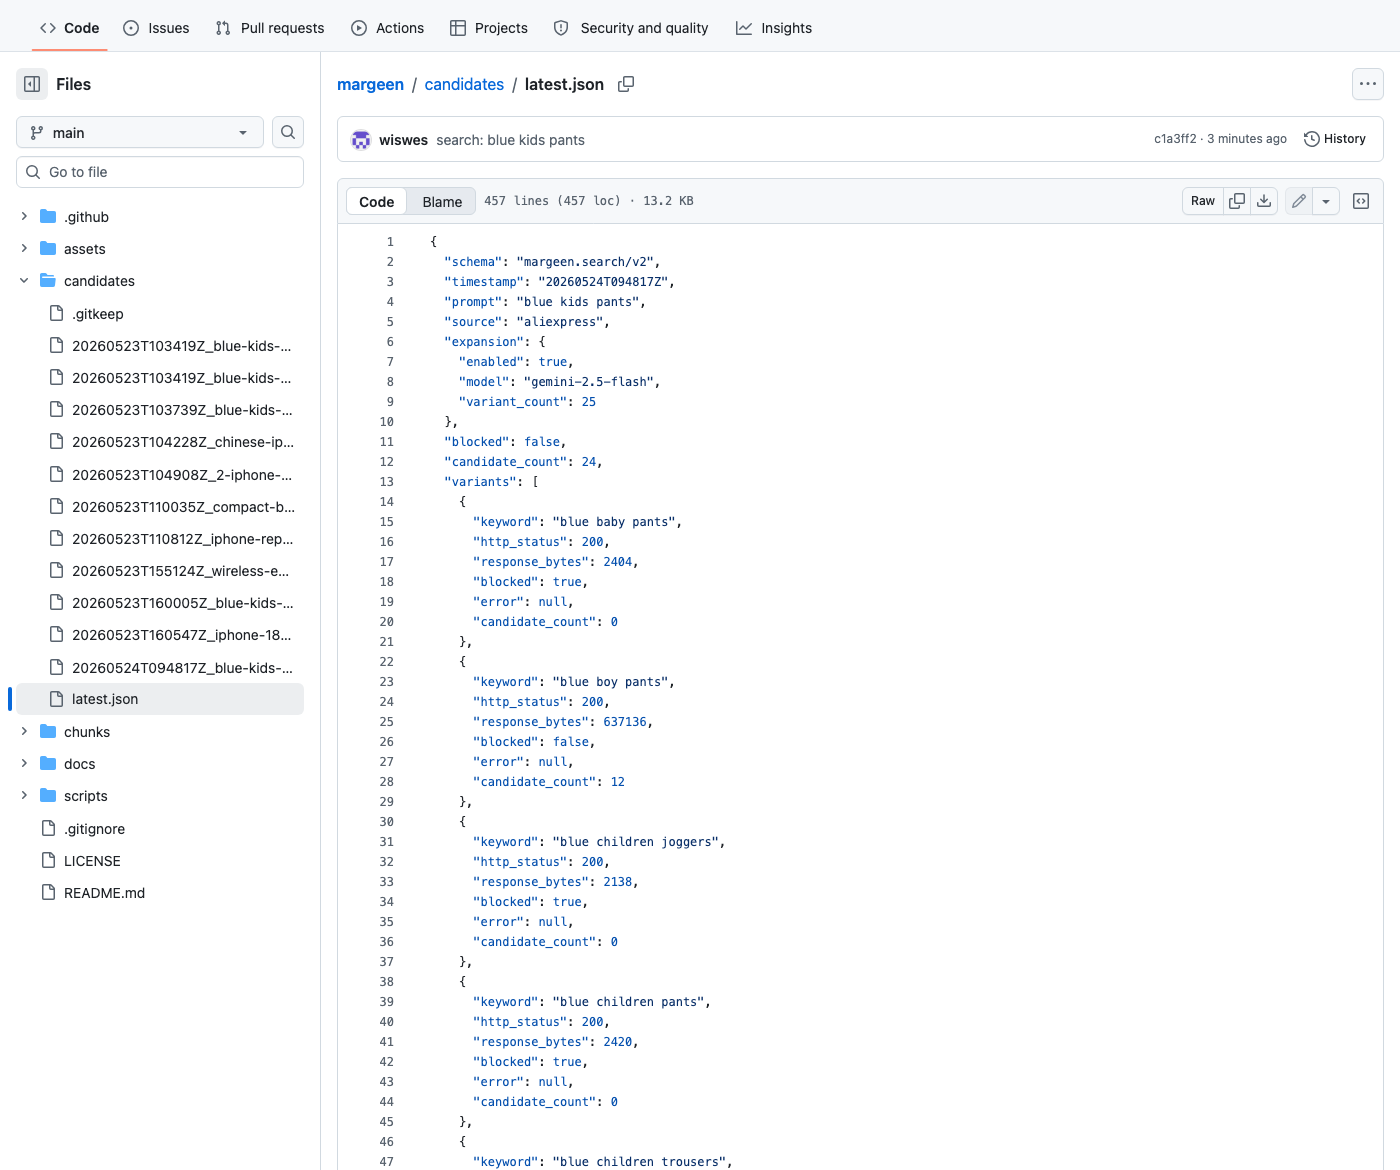Switch to Blame view
Image resolution: width=1400 pixels, height=1170 pixels.
point(442,202)
